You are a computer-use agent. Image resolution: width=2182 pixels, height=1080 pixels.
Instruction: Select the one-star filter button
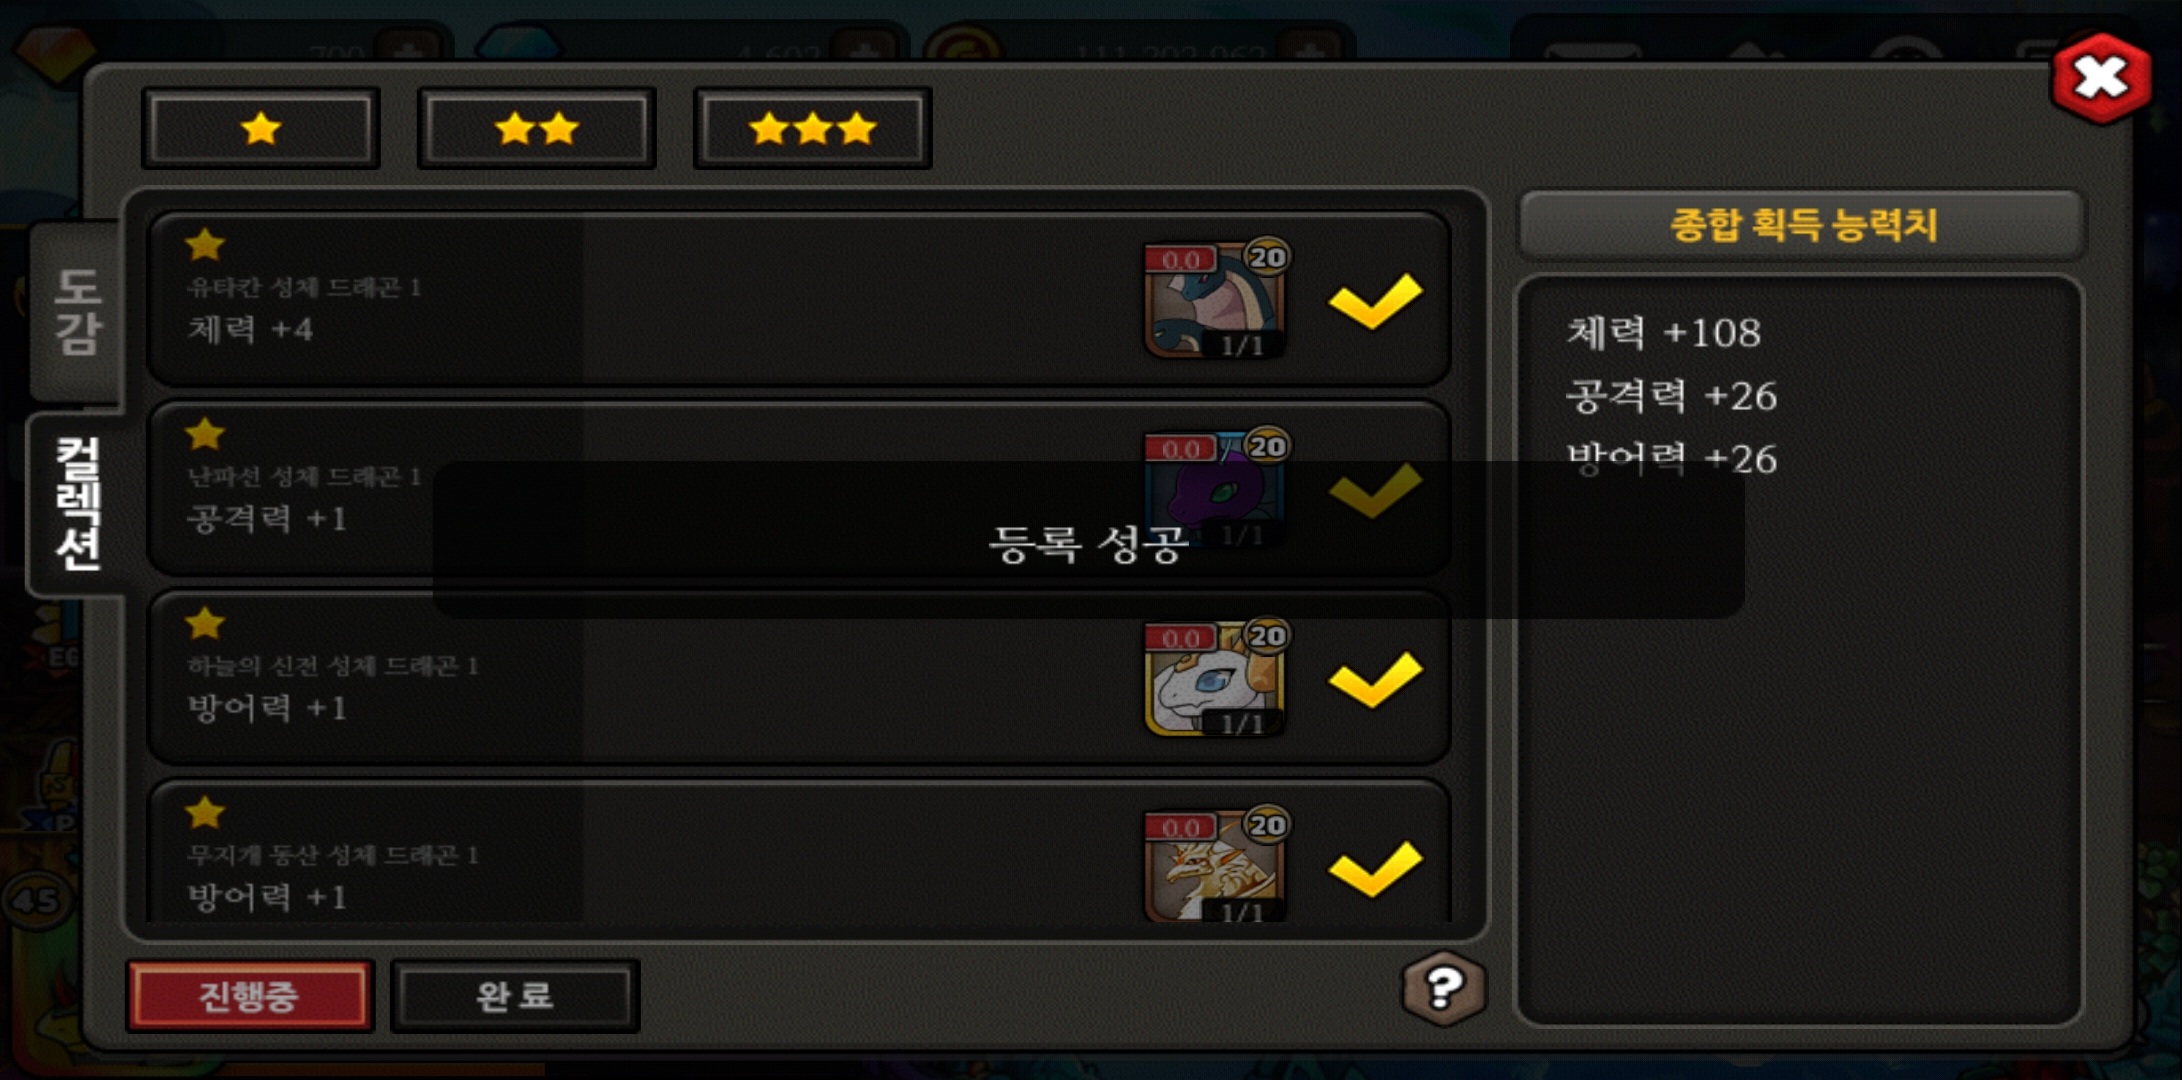click(x=261, y=128)
